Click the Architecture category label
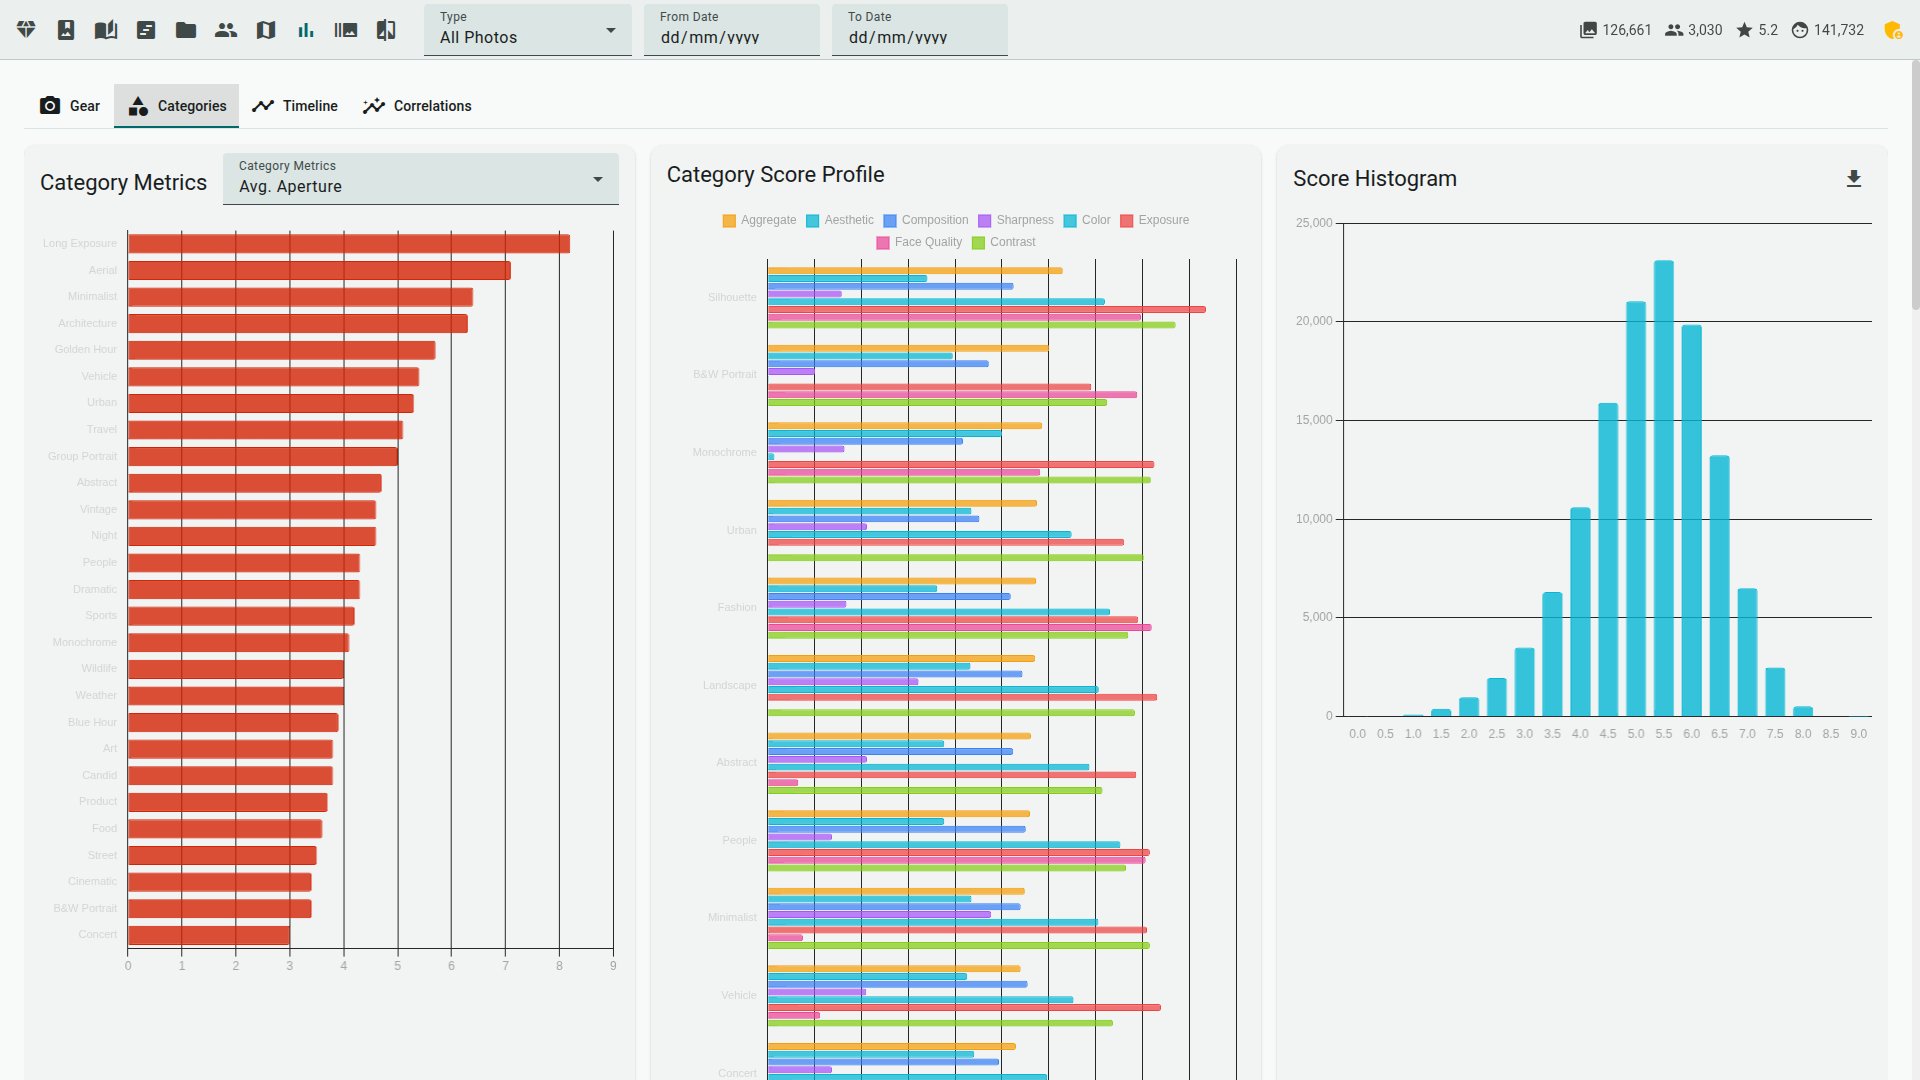This screenshot has width=1920, height=1080. click(x=87, y=324)
